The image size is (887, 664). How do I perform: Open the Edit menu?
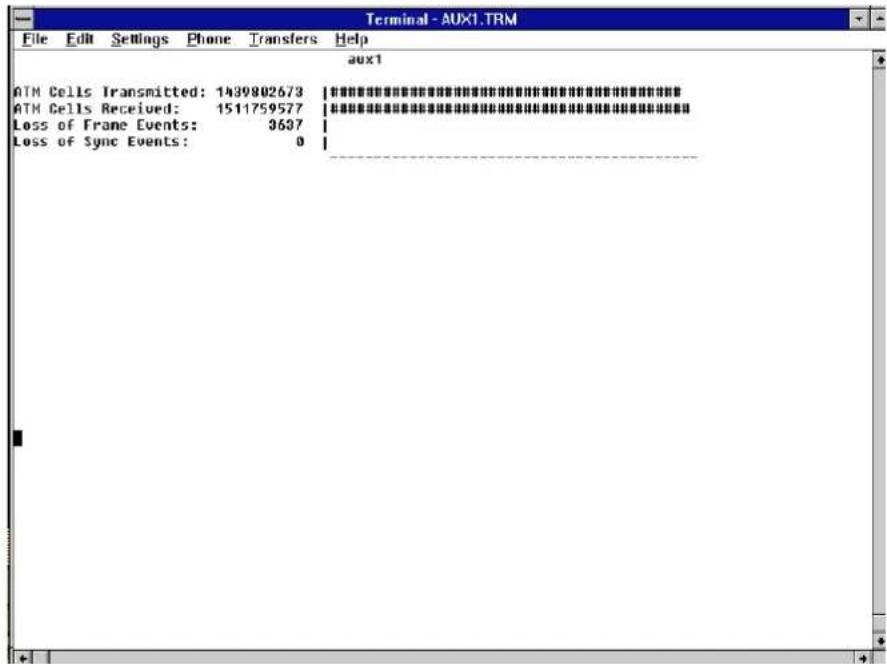click(x=79, y=39)
